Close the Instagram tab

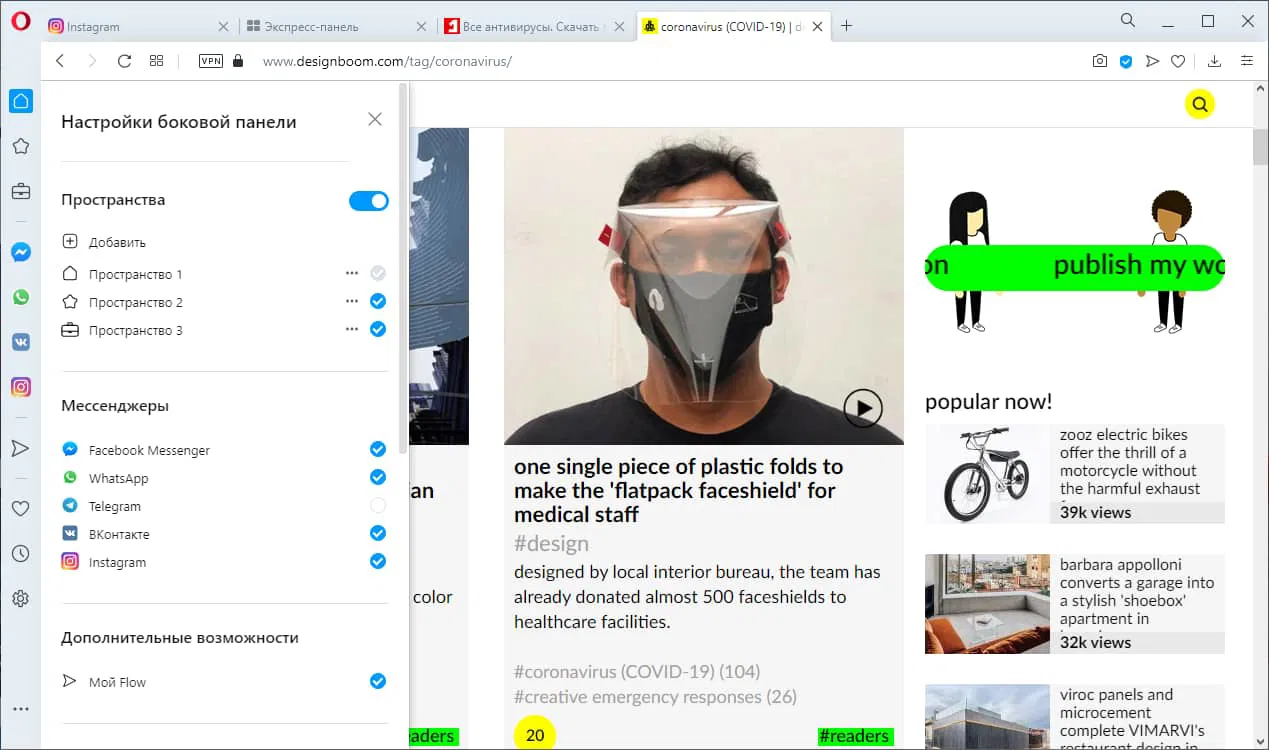point(222,27)
